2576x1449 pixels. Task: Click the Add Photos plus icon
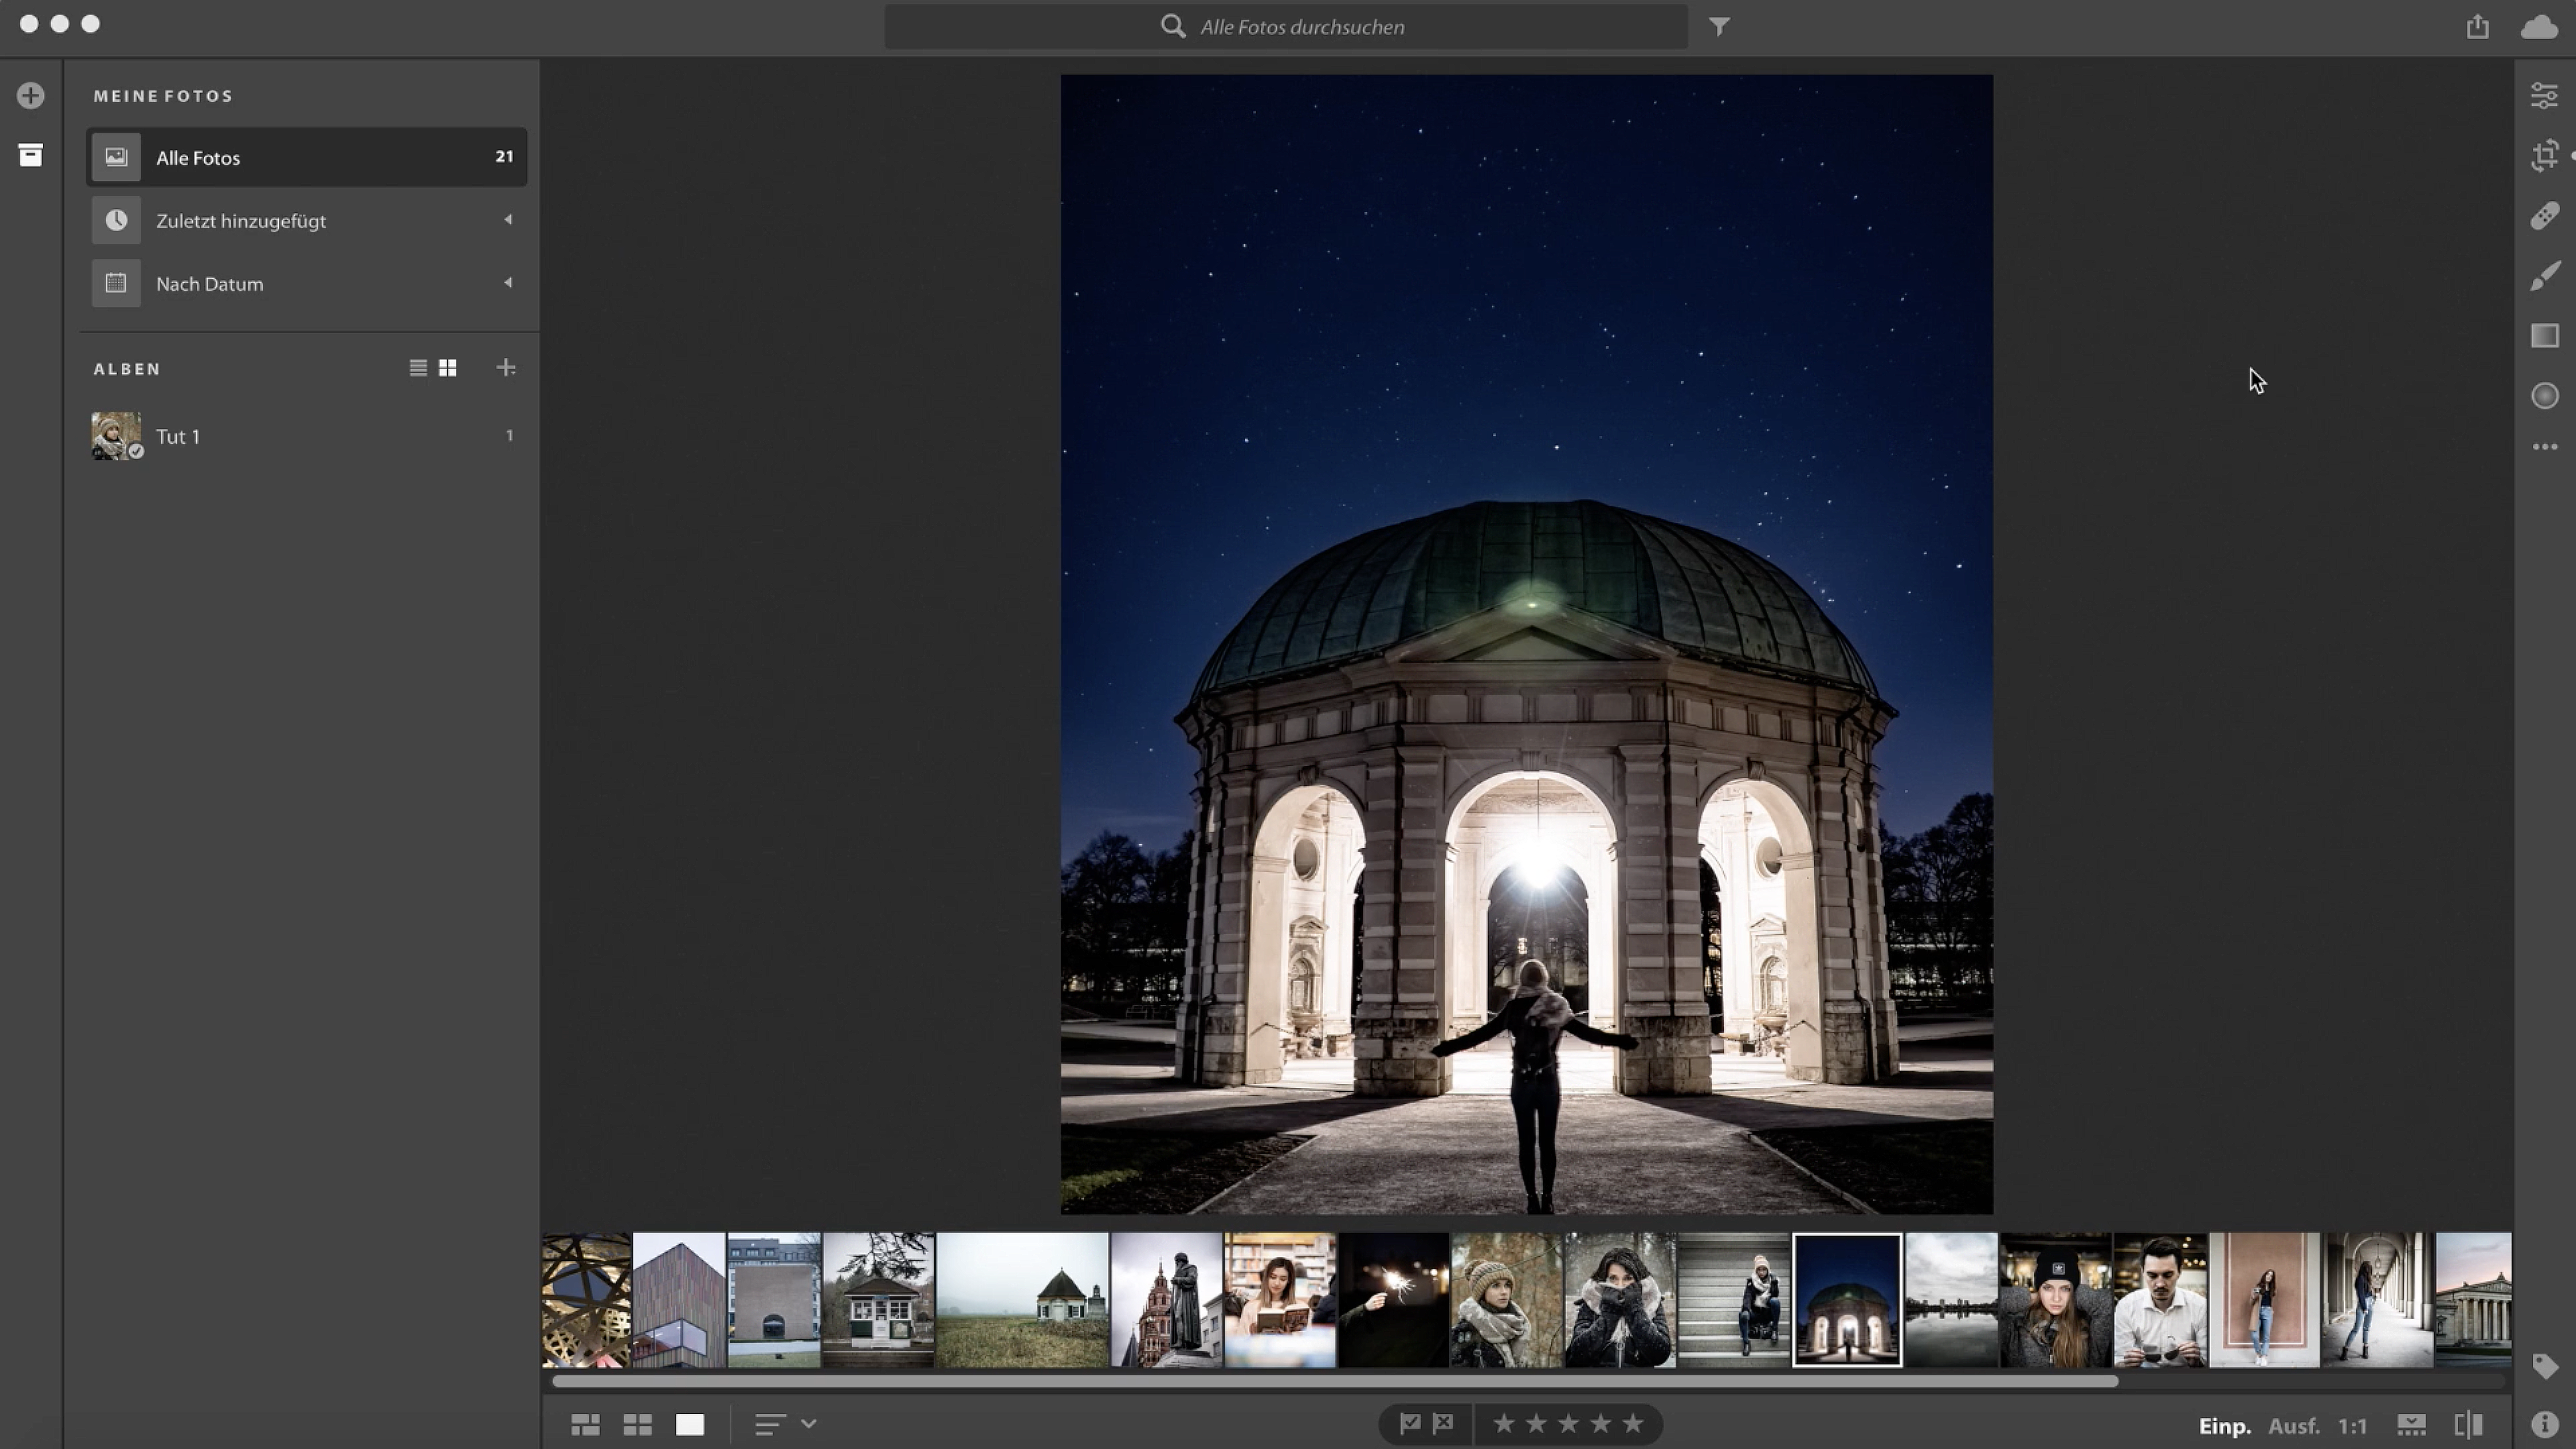30,96
